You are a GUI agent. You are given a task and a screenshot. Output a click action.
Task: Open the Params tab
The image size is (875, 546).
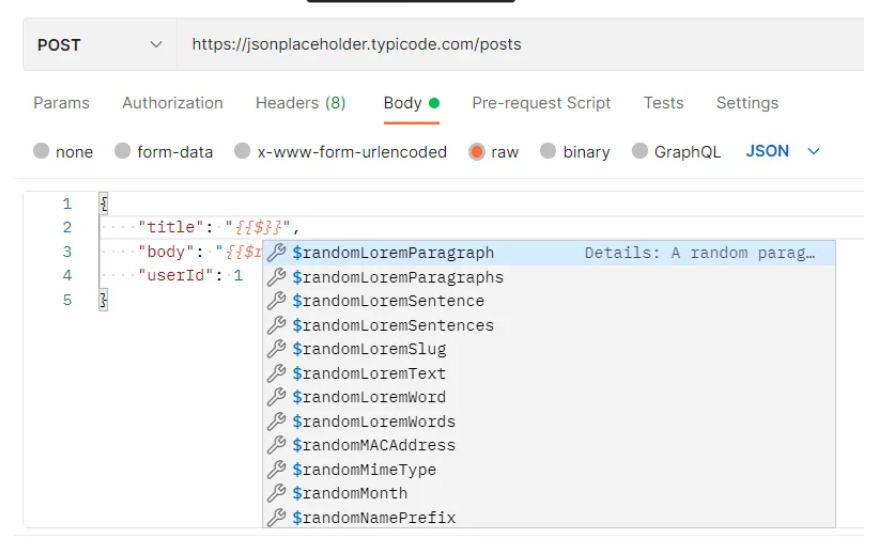click(61, 103)
